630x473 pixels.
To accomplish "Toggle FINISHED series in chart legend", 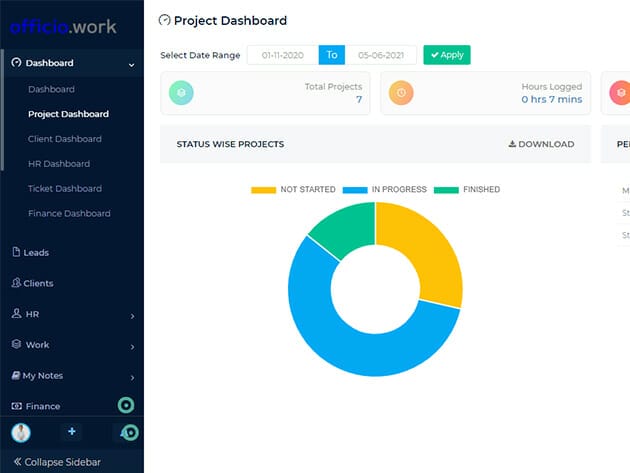I will (x=468, y=189).
